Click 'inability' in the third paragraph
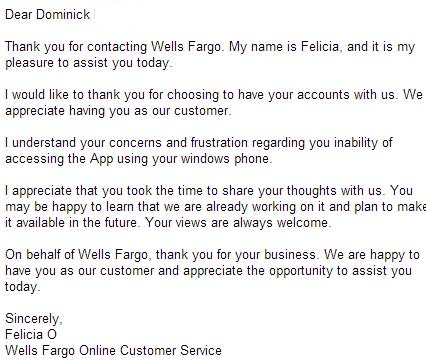Image resolution: width=426 pixels, height=363 pixels. pyautogui.click(x=356, y=143)
